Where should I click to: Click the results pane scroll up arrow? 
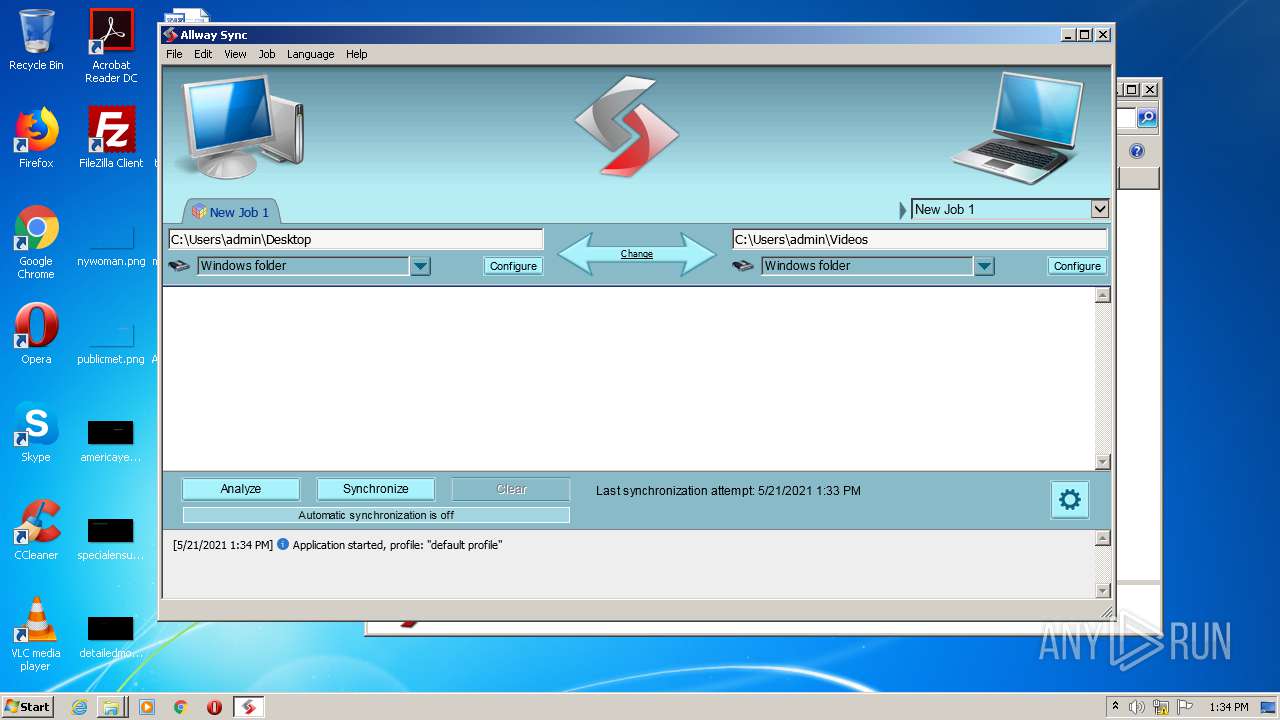pos(1103,295)
